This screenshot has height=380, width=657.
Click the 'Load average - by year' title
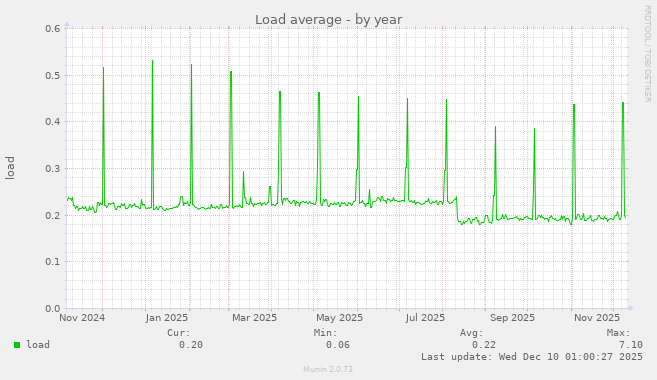tap(328, 20)
